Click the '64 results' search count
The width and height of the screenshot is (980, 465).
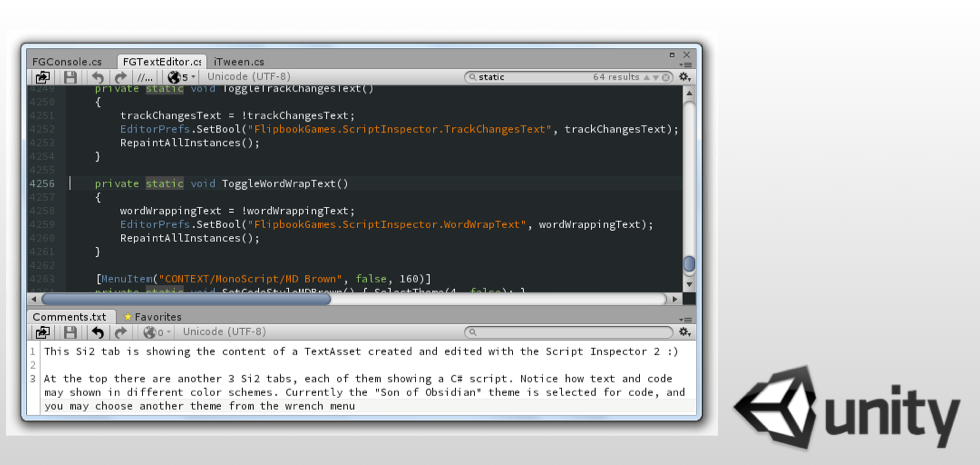tap(616, 77)
